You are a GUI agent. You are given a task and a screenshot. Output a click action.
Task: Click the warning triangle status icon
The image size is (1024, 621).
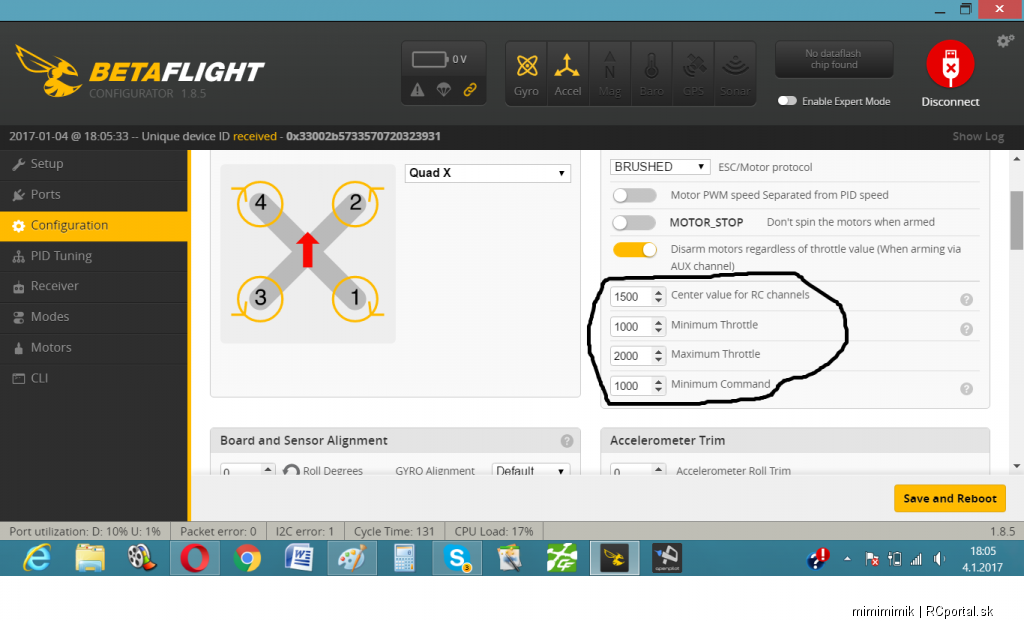point(417,90)
